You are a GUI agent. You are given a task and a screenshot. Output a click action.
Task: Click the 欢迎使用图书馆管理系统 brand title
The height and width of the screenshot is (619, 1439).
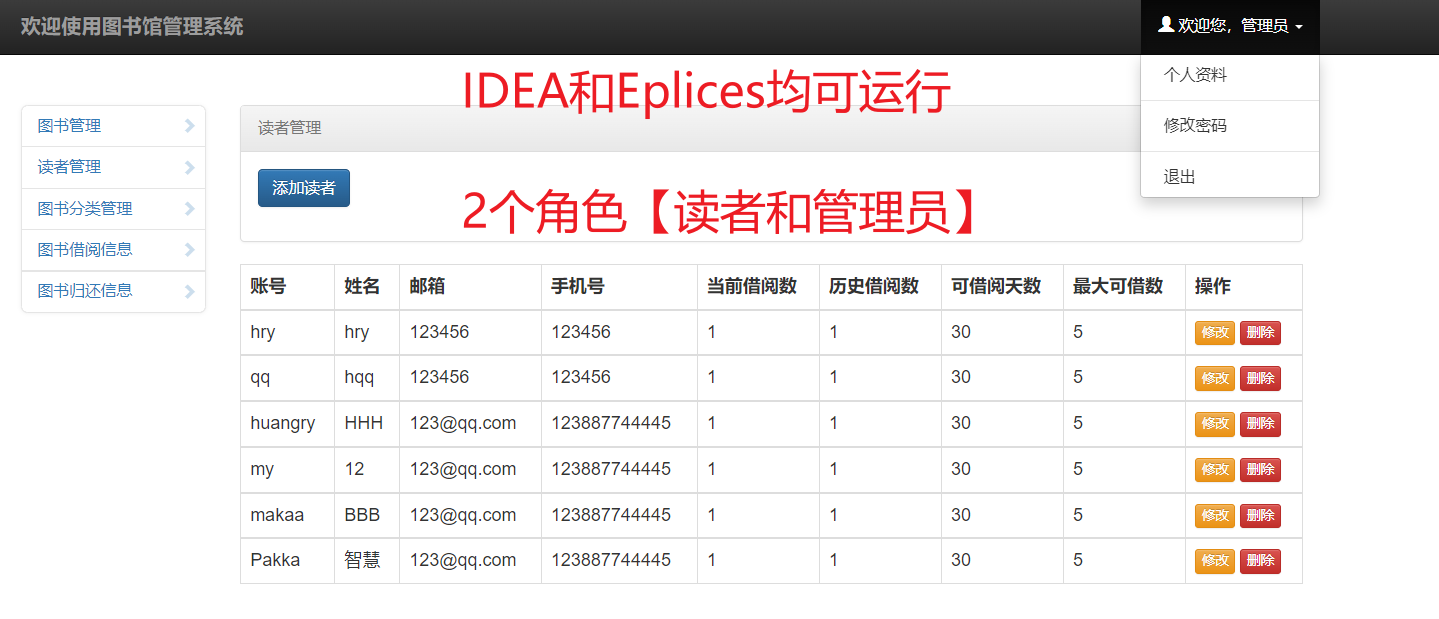click(132, 26)
